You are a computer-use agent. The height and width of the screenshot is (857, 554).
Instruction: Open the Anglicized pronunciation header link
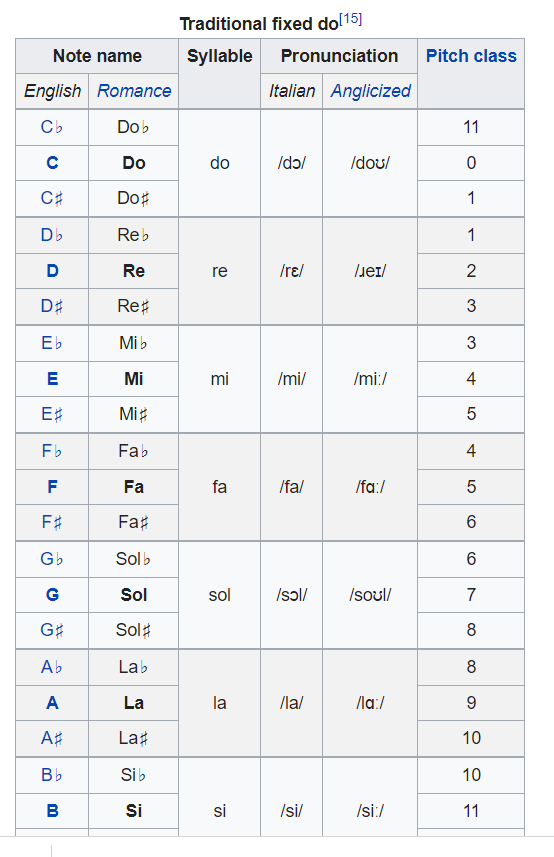[370, 91]
